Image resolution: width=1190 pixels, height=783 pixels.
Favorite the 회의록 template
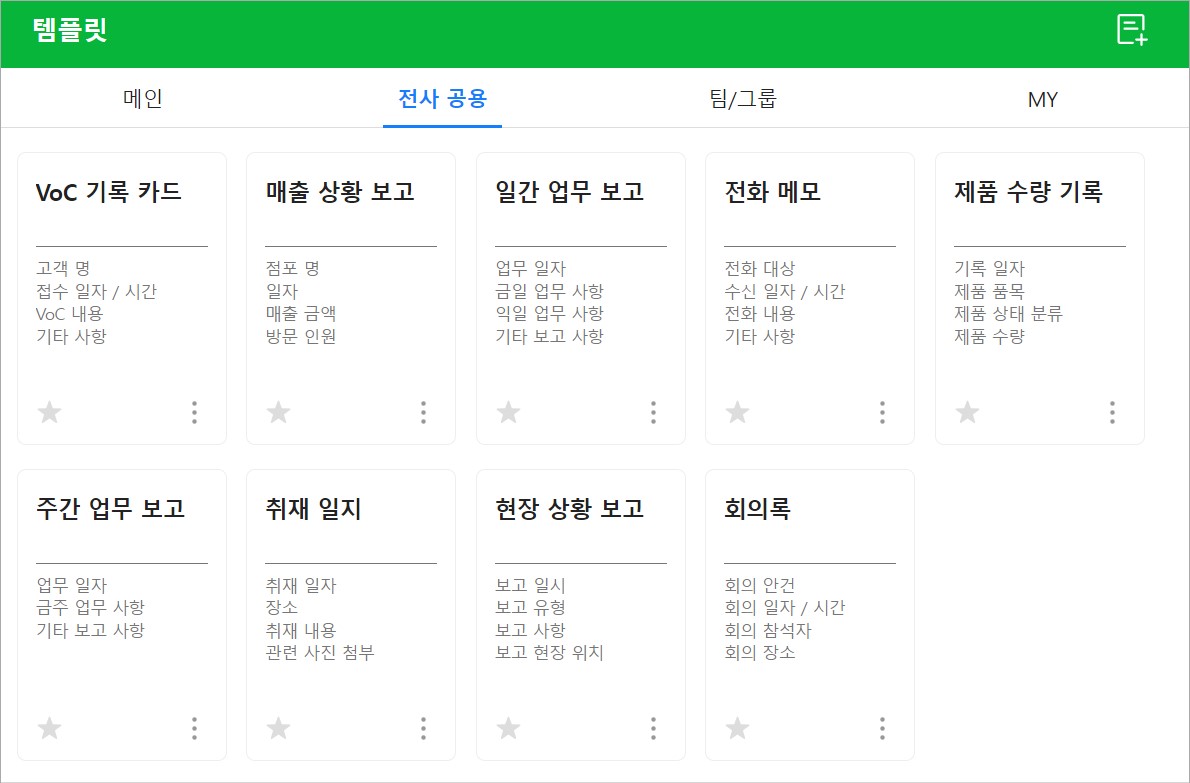coord(738,728)
